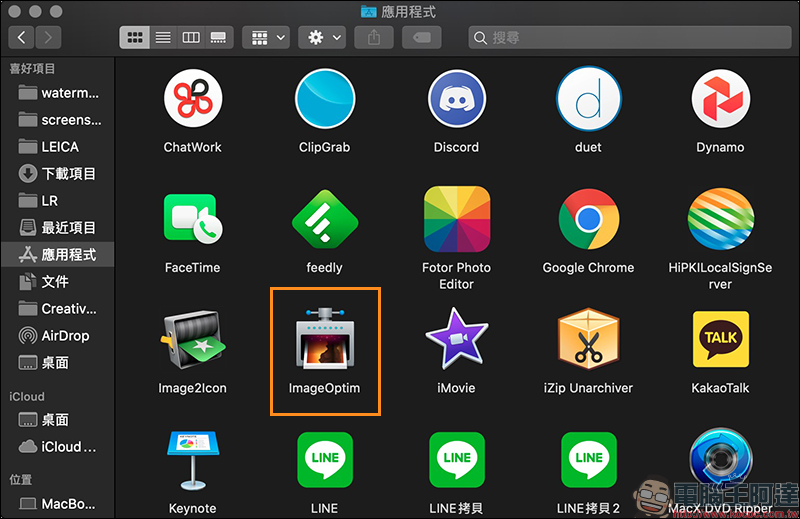Switch to column view mode
800x519 pixels.
pyautogui.click(x=190, y=37)
